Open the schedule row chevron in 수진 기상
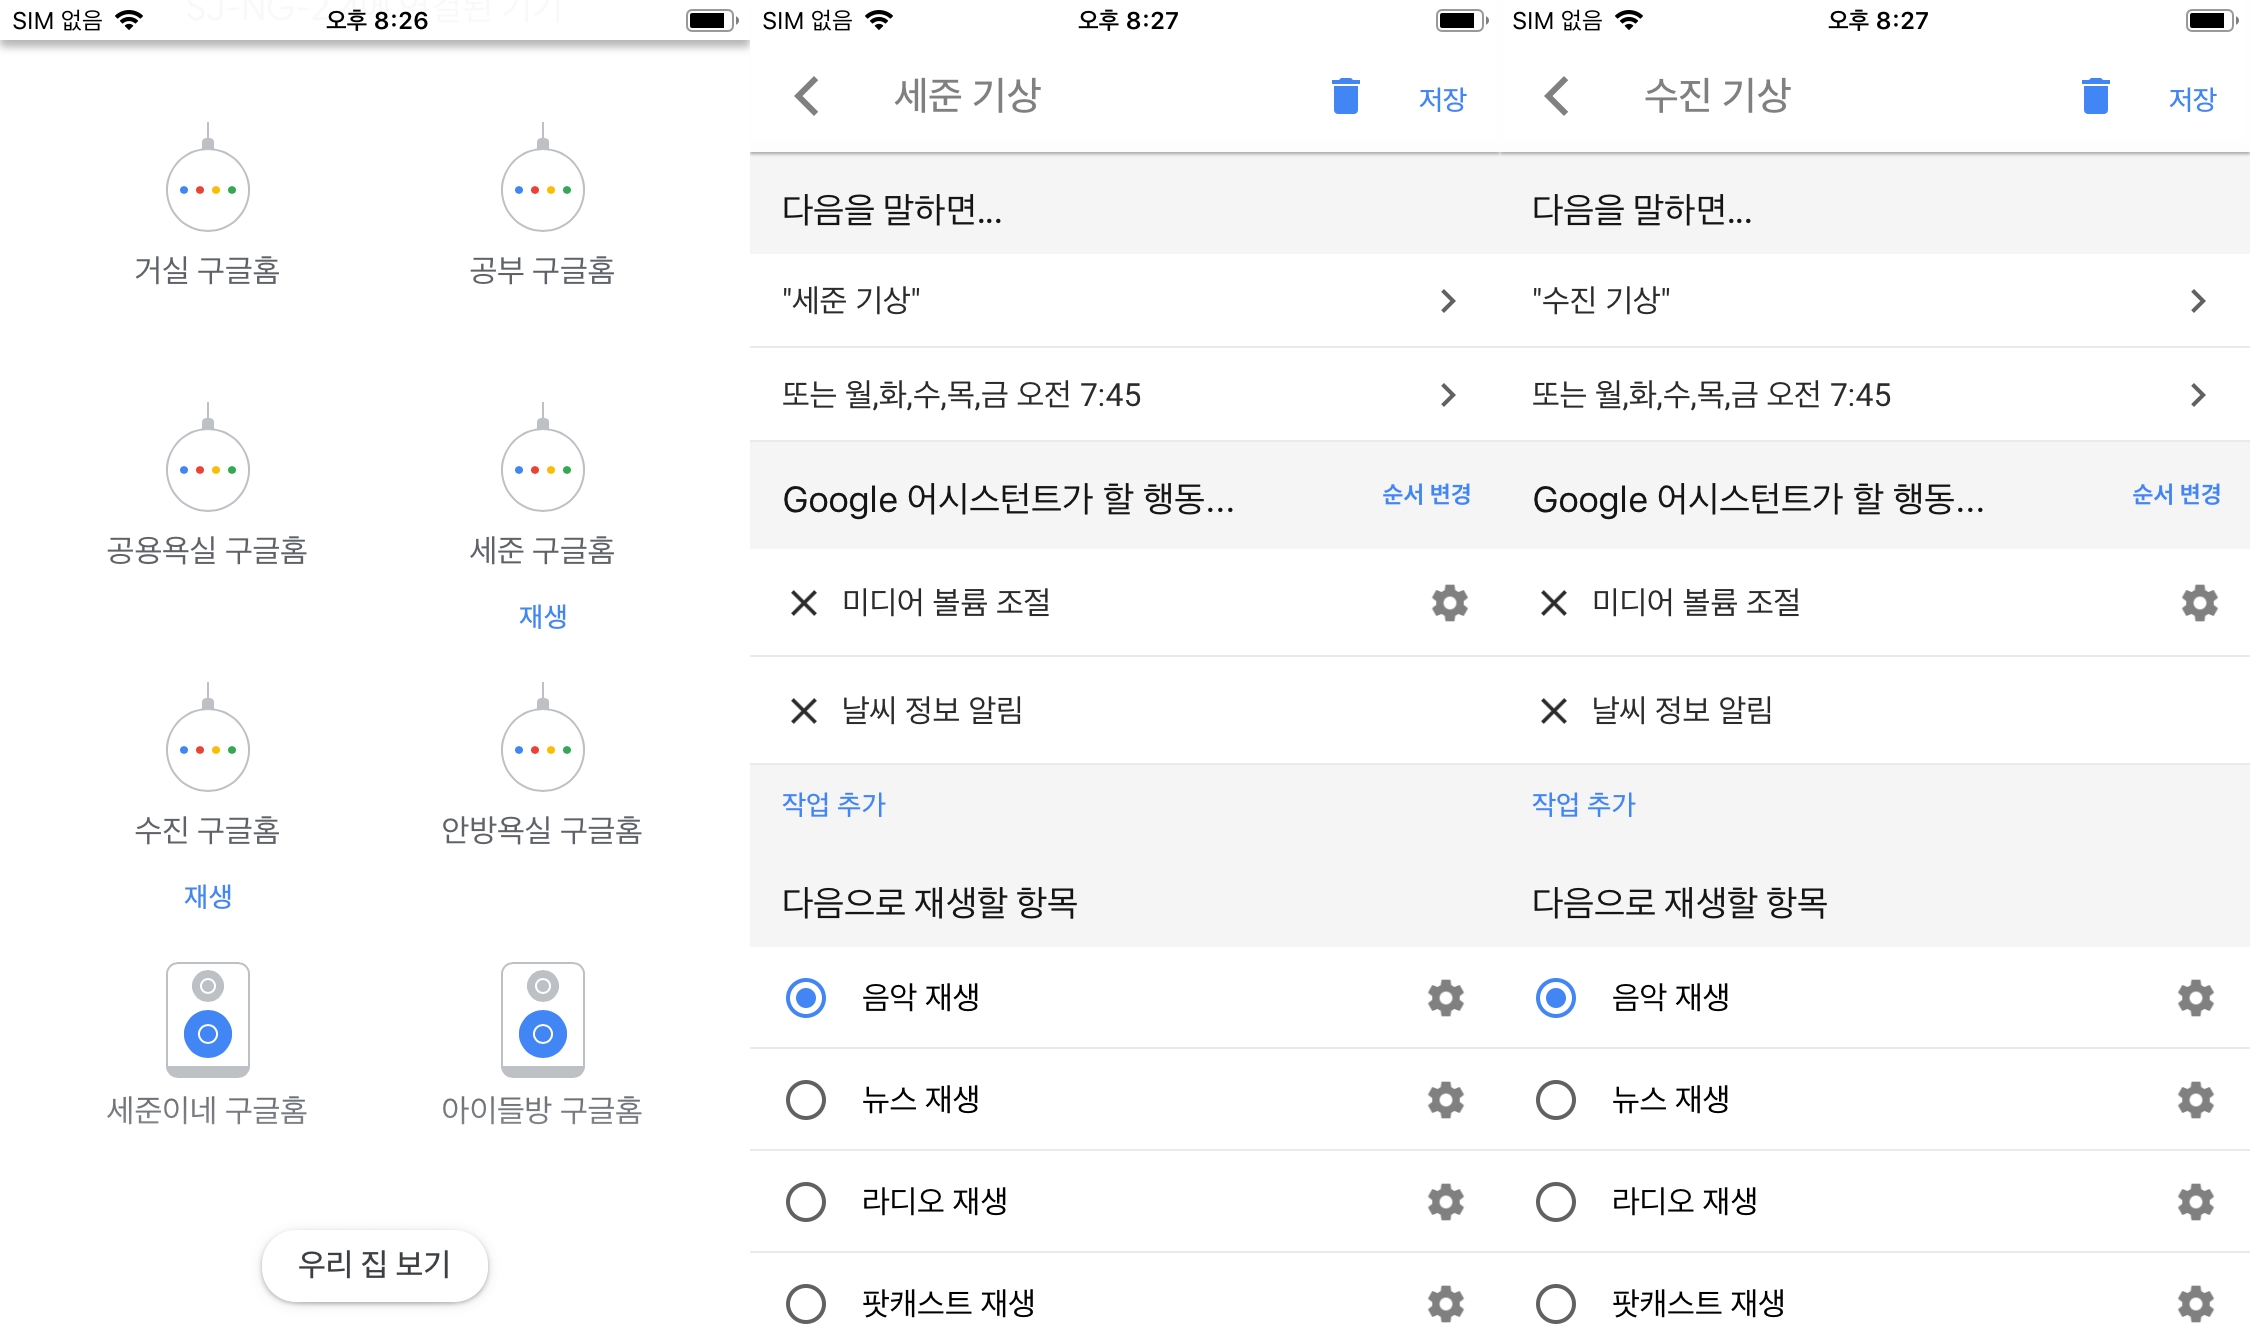 [2197, 395]
